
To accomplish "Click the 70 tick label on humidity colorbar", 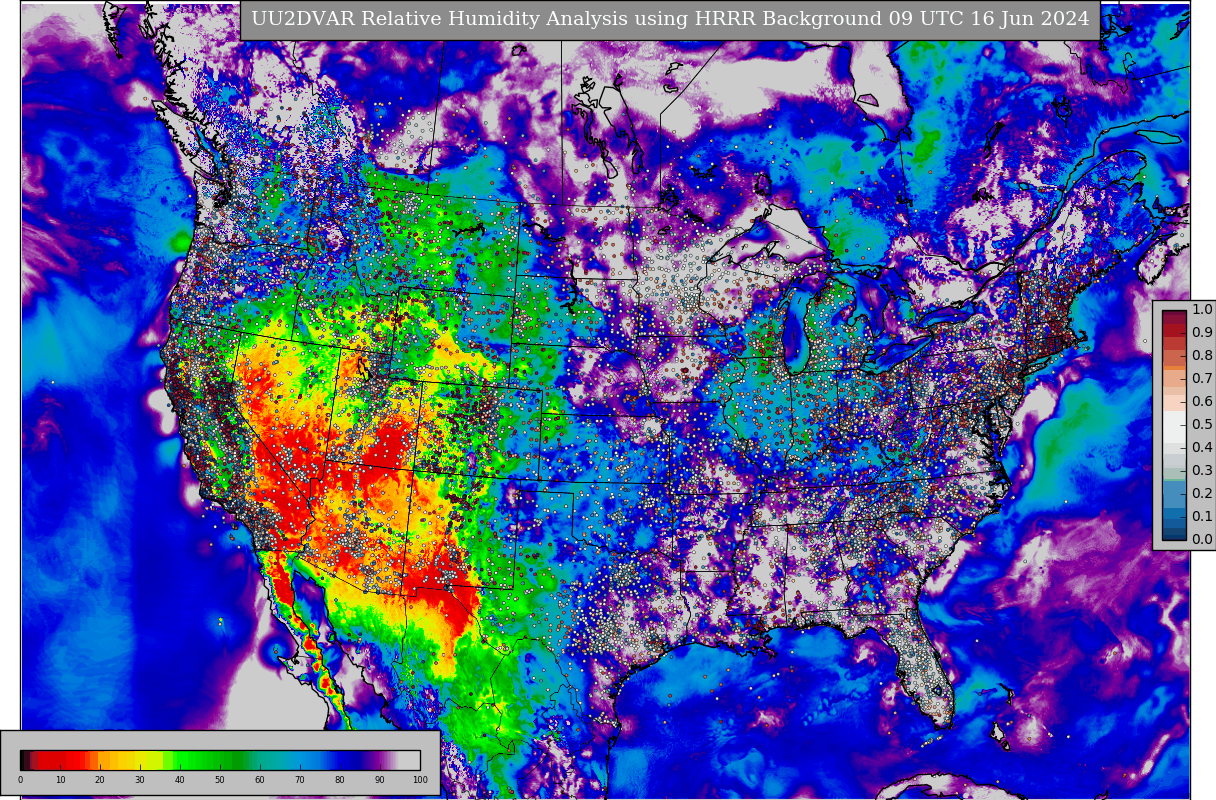I will [300, 779].
